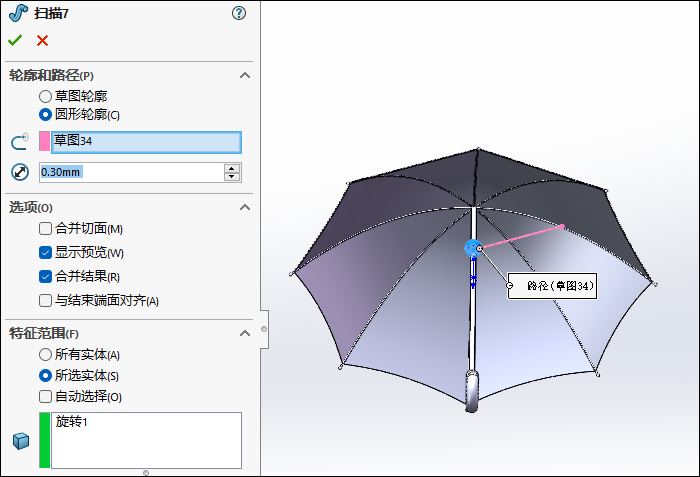Select the 草图轮廓 radio option
Image resolution: width=700 pixels, height=477 pixels.
click(45, 96)
